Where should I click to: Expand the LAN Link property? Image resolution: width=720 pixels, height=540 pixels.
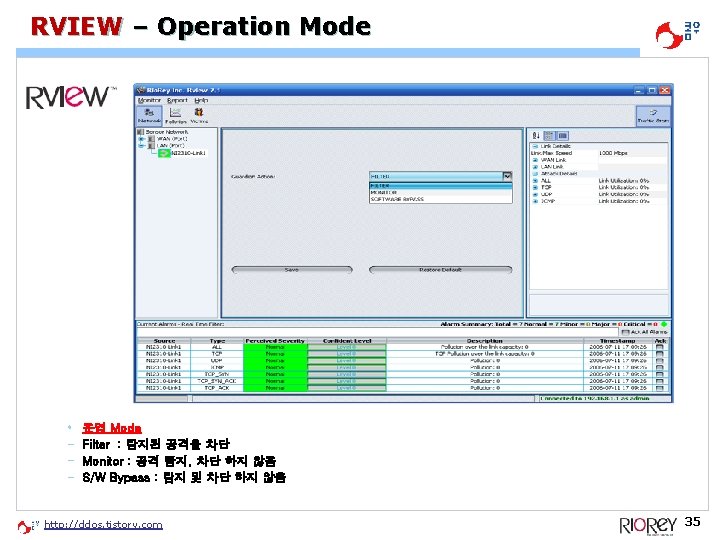[535, 167]
